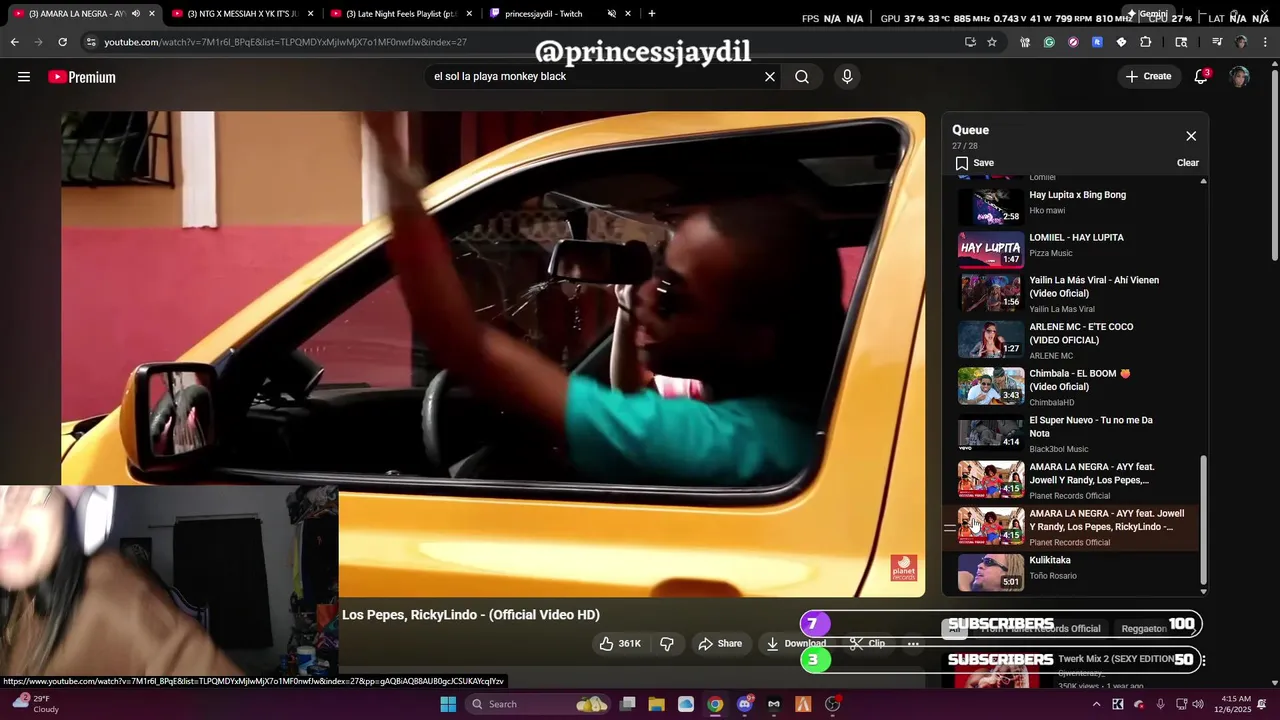
Task: Bookmark this page with star
Action: tap(992, 42)
